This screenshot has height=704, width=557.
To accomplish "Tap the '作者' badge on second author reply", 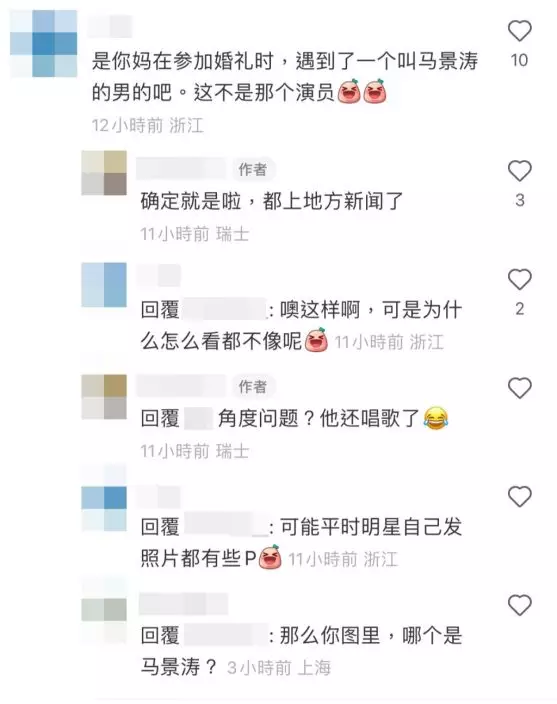I will point(253,386).
